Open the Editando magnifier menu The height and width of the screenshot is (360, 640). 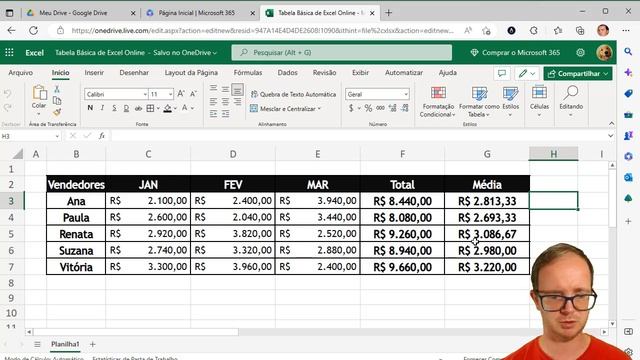(x=571, y=102)
